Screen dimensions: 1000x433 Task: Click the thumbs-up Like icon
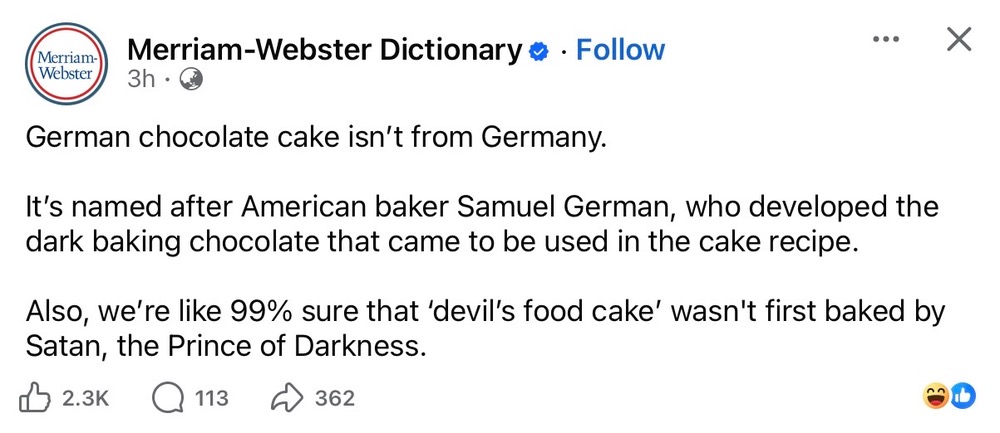click(x=34, y=398)
